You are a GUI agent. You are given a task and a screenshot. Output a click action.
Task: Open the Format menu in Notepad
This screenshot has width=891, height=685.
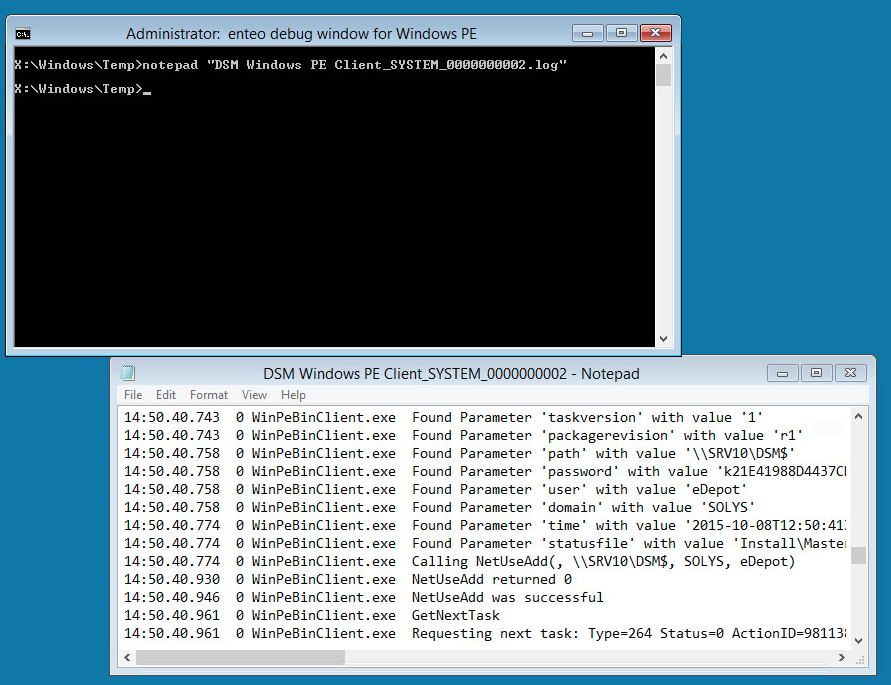pyautogui.click(x=208, y=394)
